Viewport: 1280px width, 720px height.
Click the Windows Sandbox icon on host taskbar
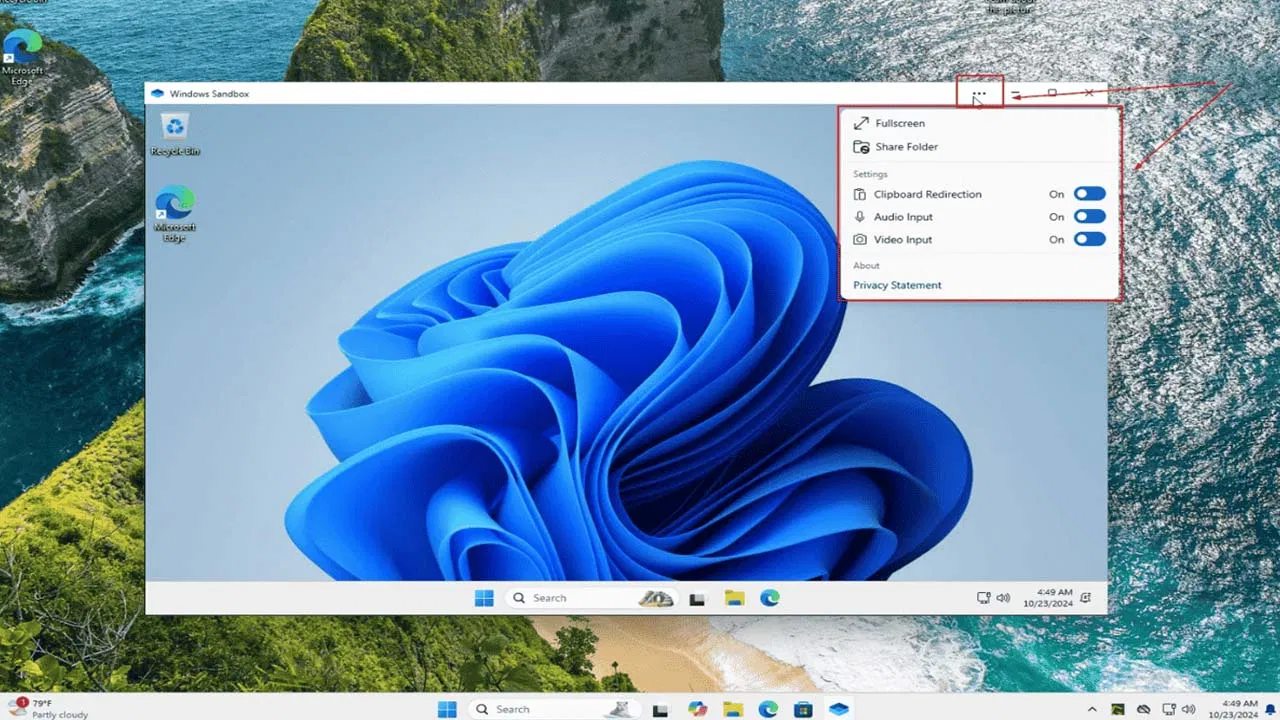coord(839,709)
